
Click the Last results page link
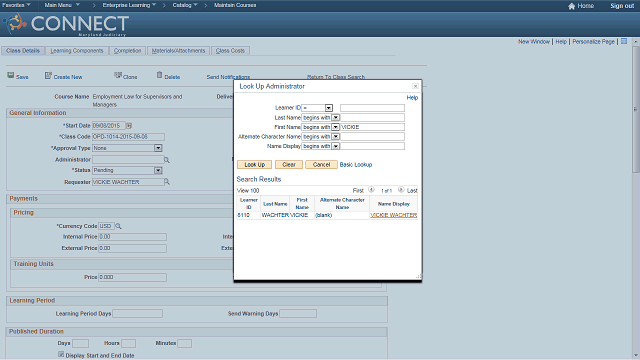(x=412, y=191)
